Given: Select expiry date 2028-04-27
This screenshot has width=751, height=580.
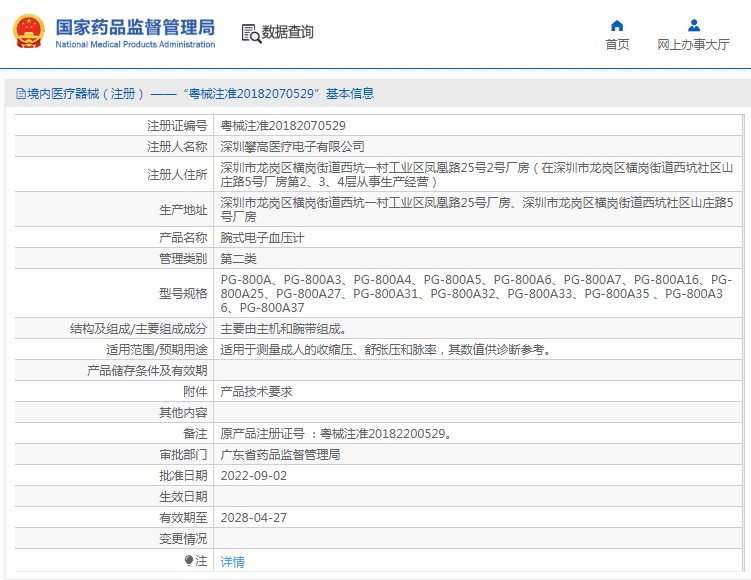Looking at the screenshot, I should coord(254,518).
